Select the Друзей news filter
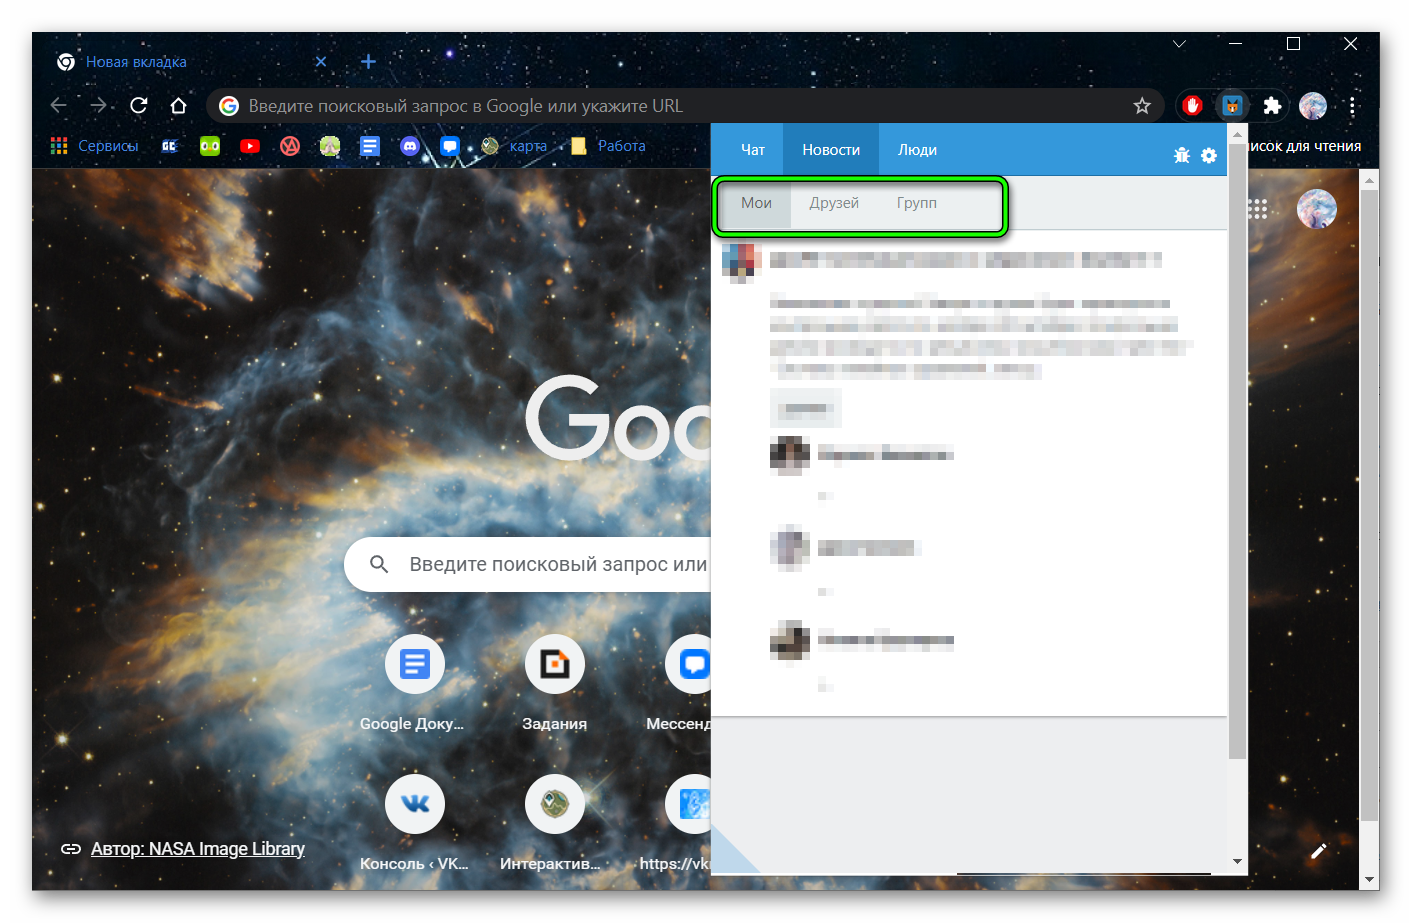This screenshot has height=923, width=1412. (834, 203)
